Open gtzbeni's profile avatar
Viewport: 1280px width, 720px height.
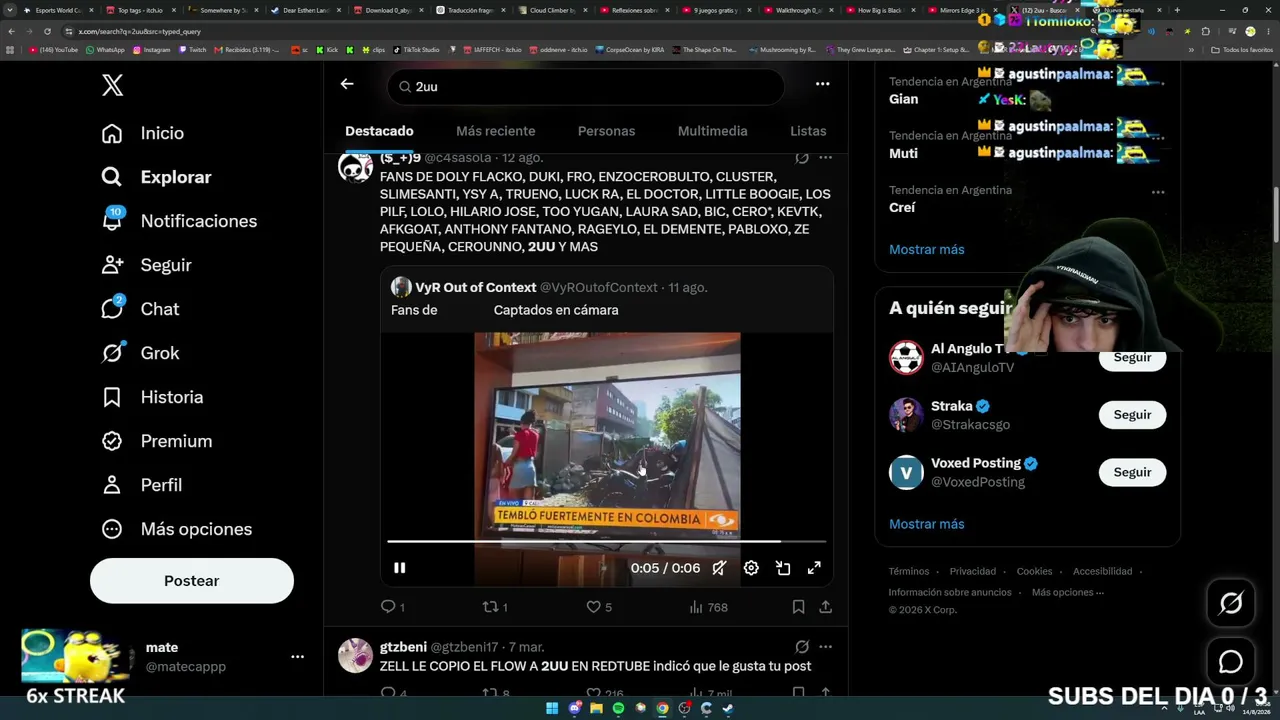point(355,656)
